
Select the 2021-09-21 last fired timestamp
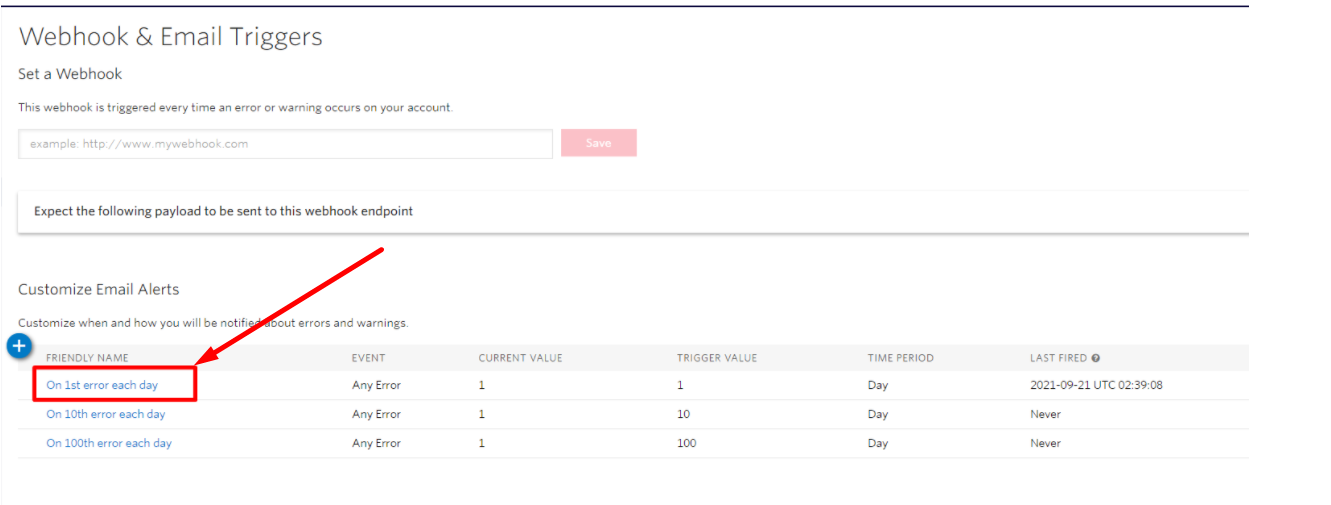click(1096, 385)
